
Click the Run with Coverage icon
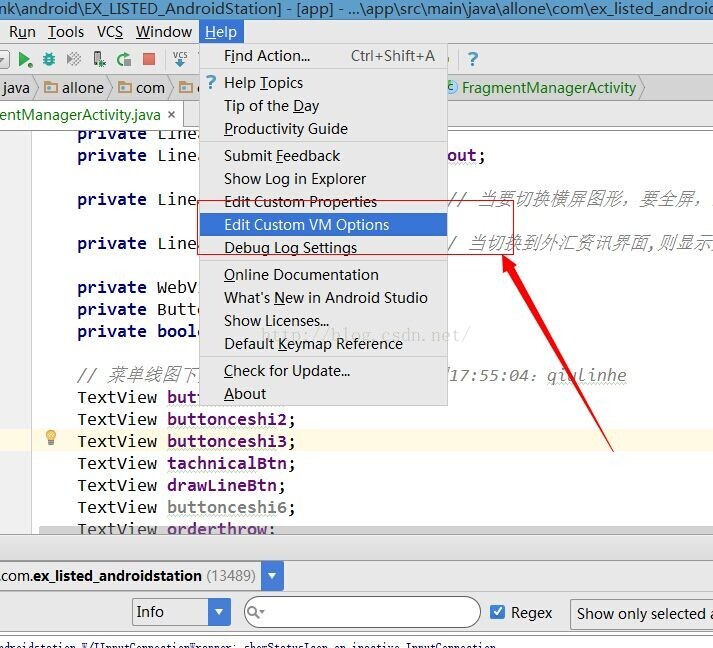click(x=74, y=59)
